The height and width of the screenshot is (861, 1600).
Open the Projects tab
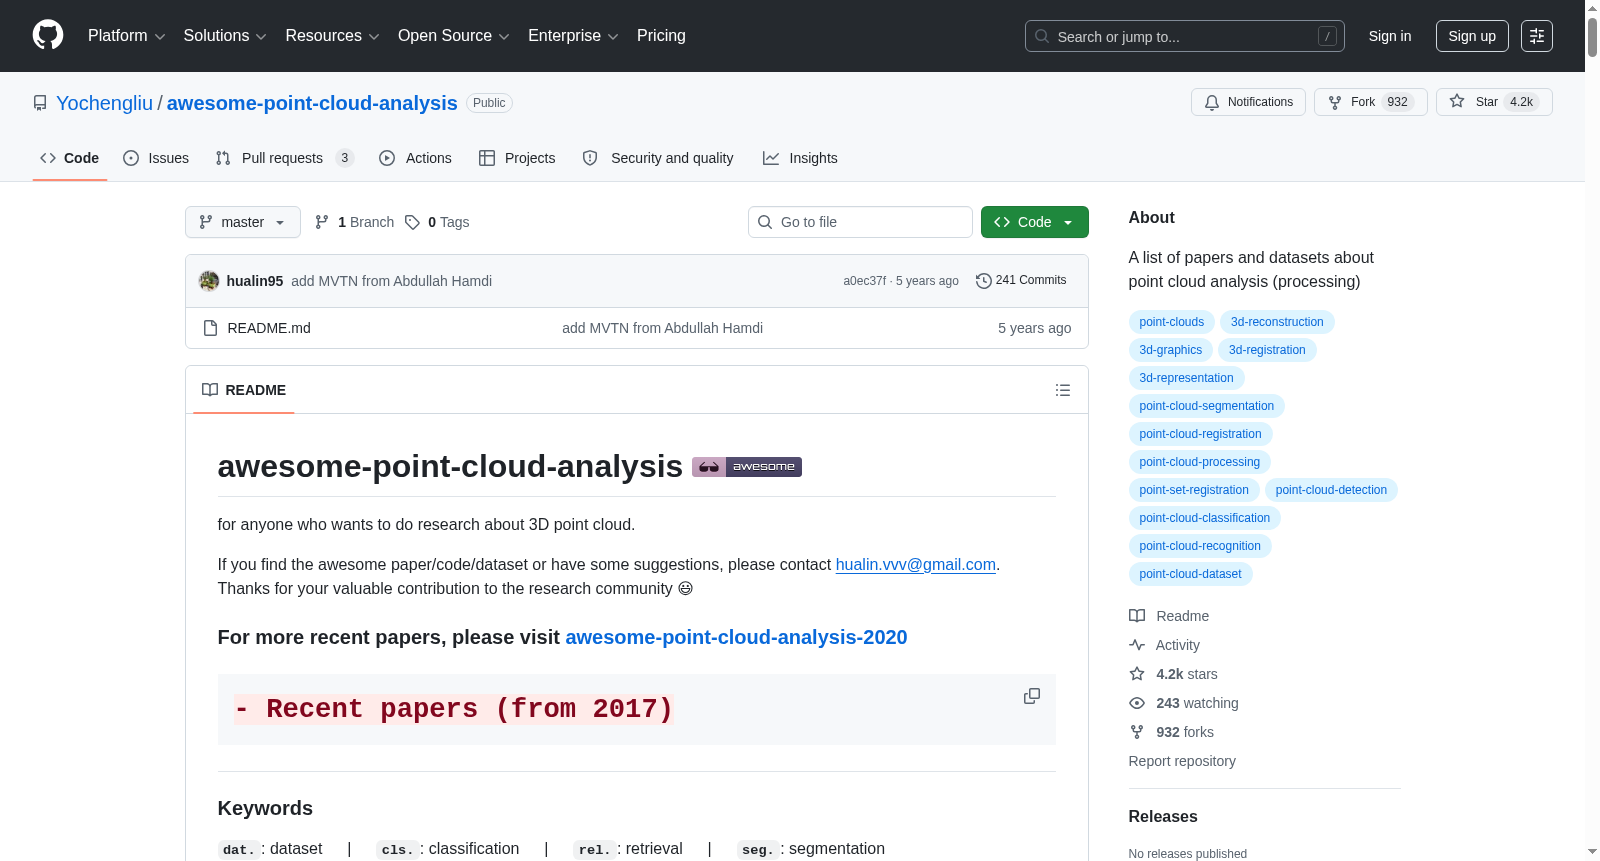pos(517,158)
